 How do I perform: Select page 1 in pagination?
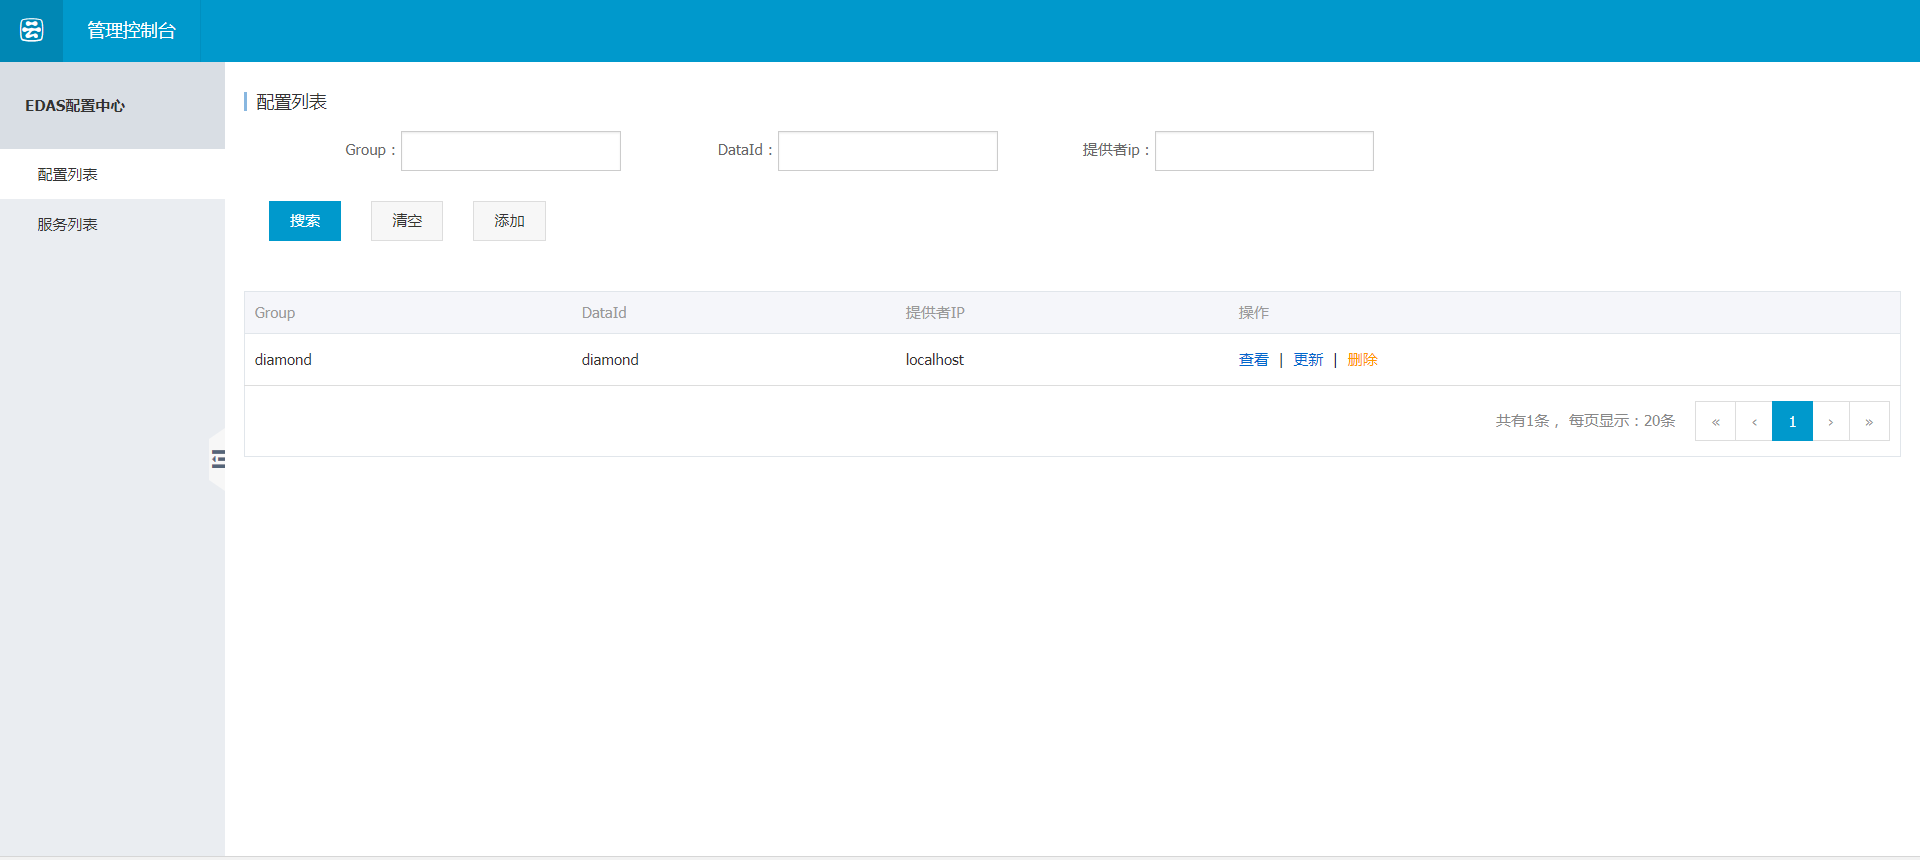(1792, 421)
